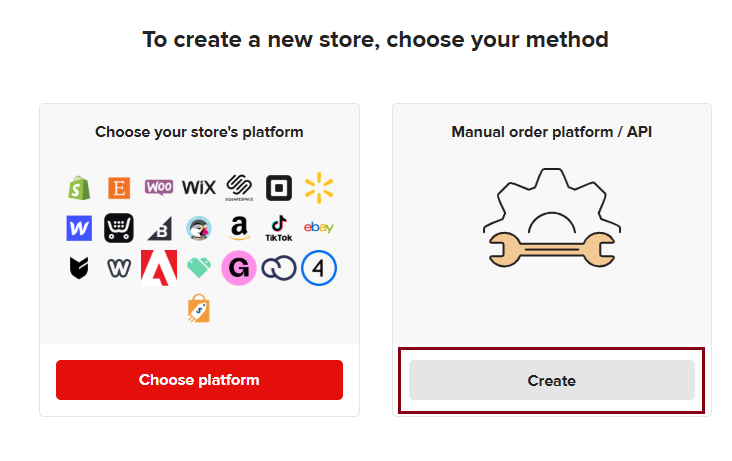This screenshot has width=732, height=461.
Task: Pick the Squarespace logo
Action: click(239, 188)
